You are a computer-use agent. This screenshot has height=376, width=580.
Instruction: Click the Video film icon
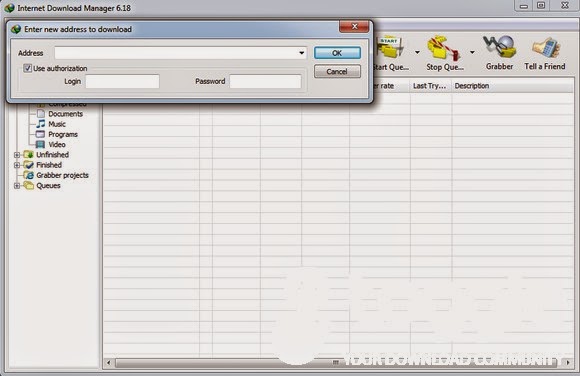(40, 144)
